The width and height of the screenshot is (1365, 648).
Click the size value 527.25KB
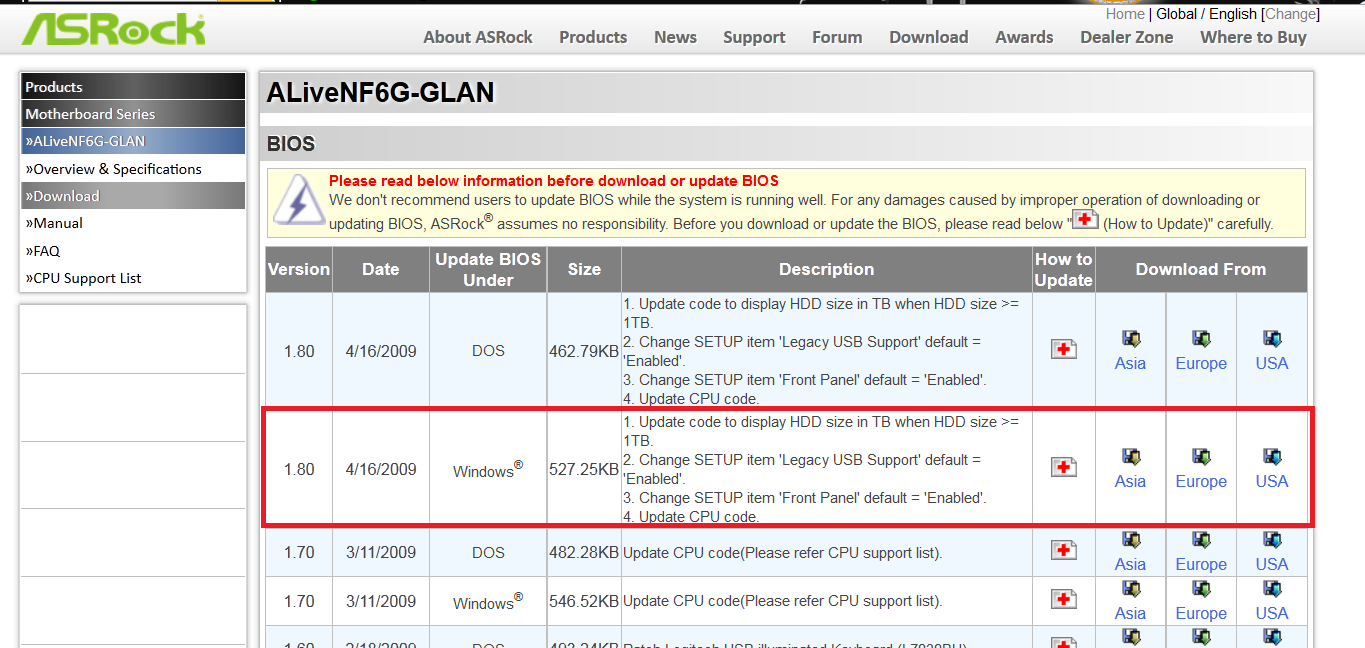coord(584,469)
